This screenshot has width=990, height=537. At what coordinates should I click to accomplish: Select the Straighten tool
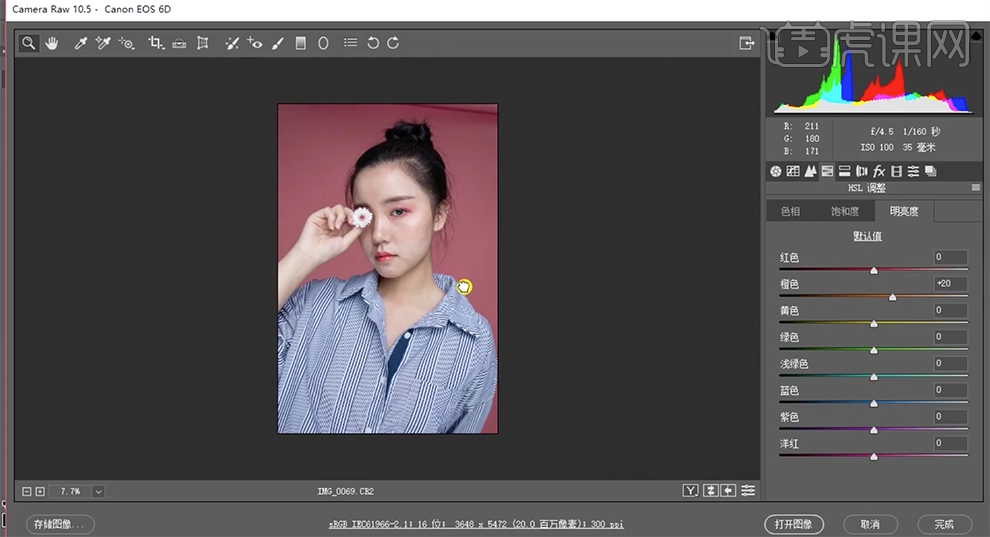click(x=179, y=43)
